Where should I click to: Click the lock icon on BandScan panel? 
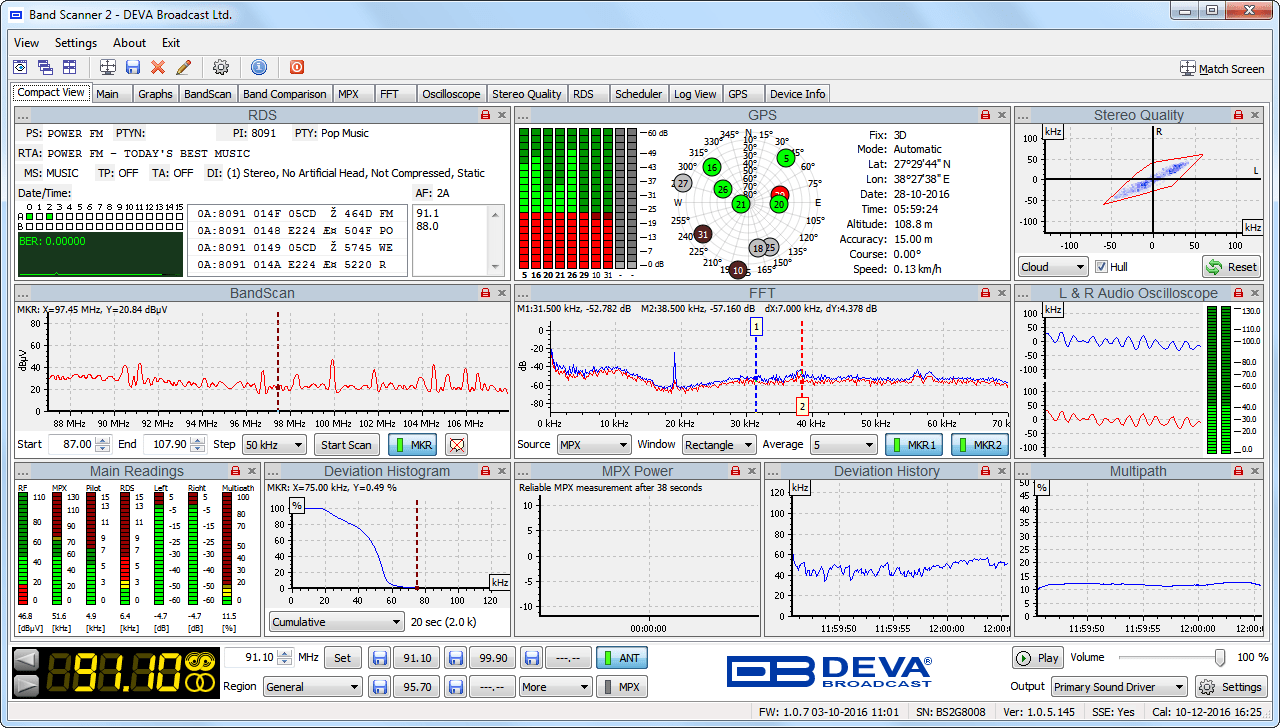pos(485,293)
